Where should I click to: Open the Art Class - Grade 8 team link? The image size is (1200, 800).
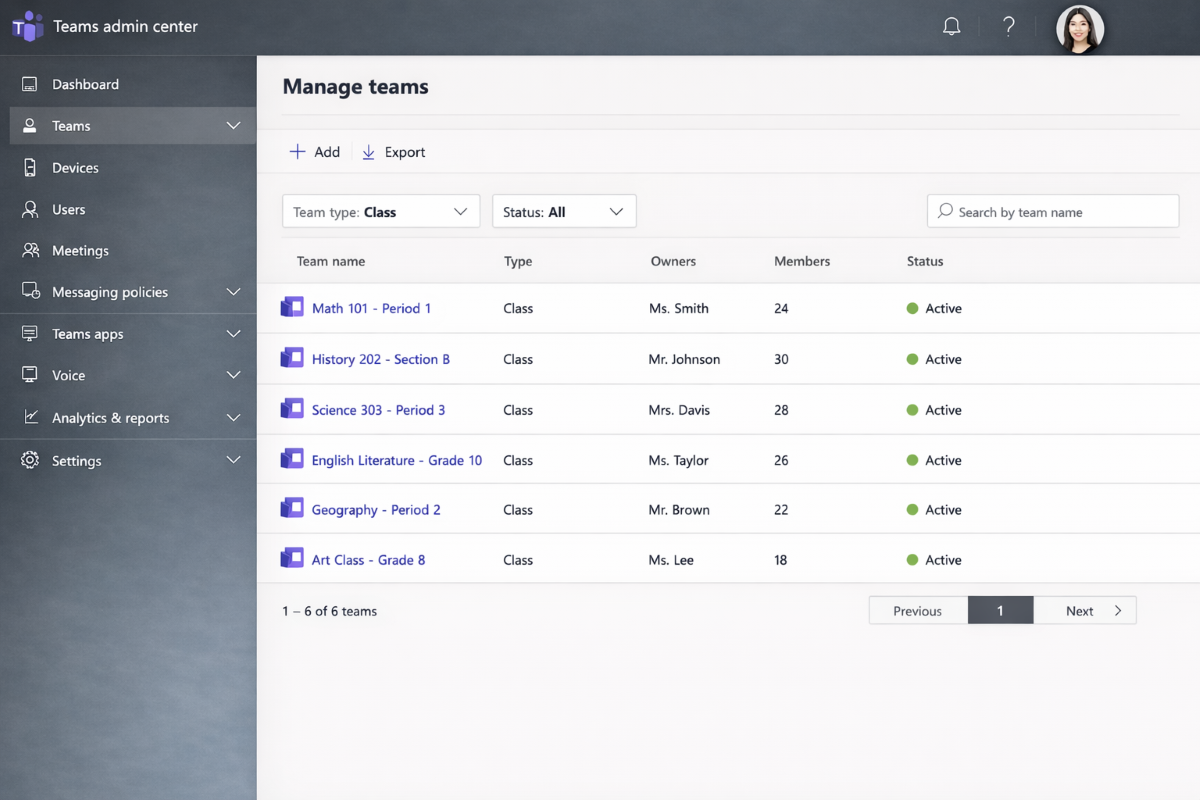tap(368, 560)
